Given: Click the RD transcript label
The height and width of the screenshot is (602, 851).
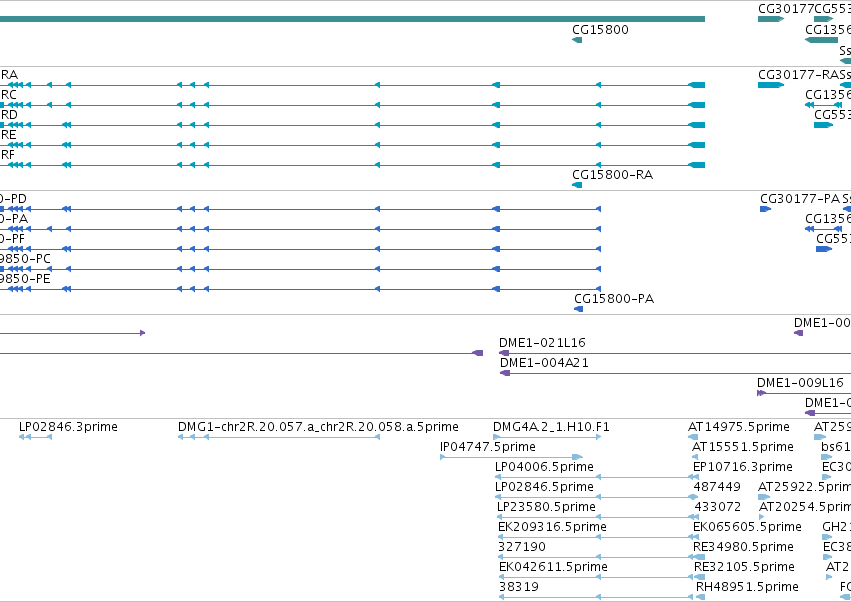Looking at the screenshot, I should tap(9, 115).
